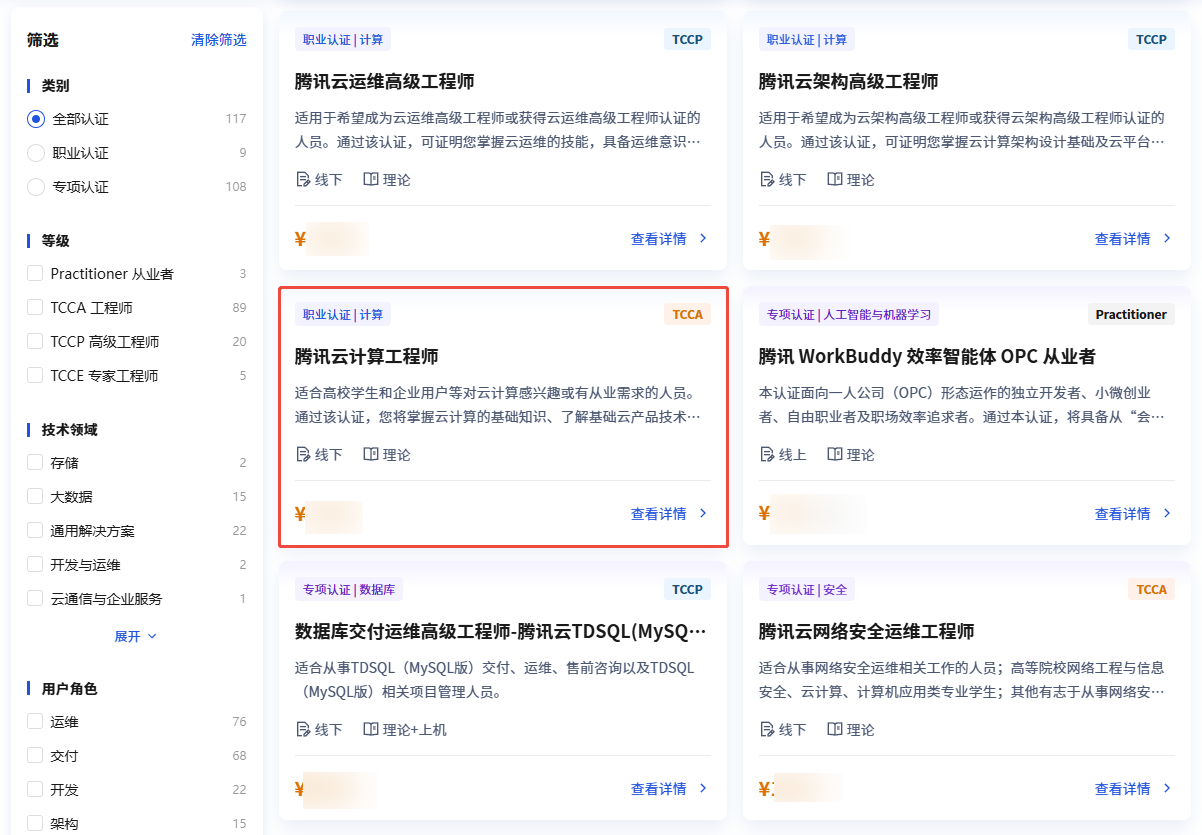The height and width of the screenshot is (835, 1202).
Task: Click 职业认证 | 计算 tag on 腾讯云架构高级工程师 card
Action: click(807, 40)
